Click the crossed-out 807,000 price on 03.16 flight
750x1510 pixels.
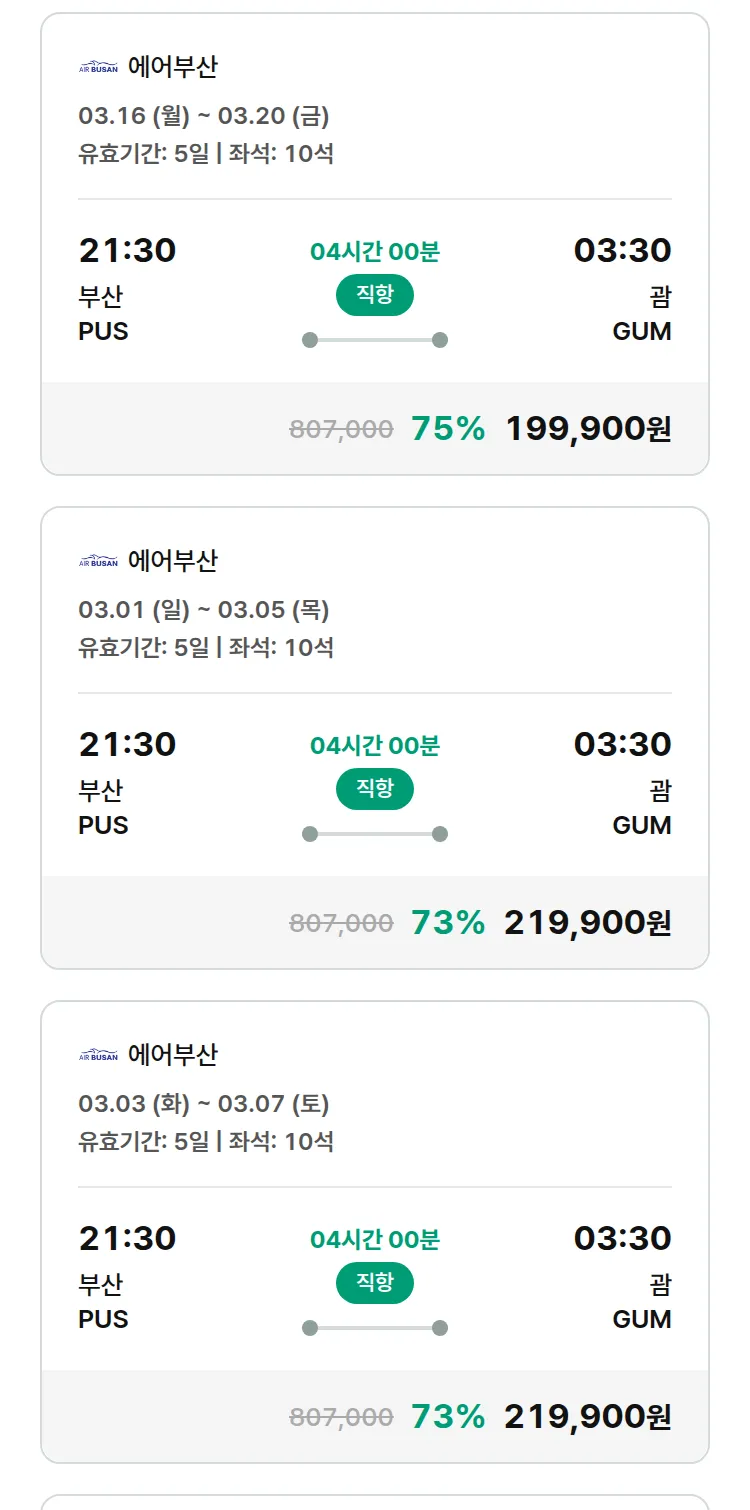341,430
